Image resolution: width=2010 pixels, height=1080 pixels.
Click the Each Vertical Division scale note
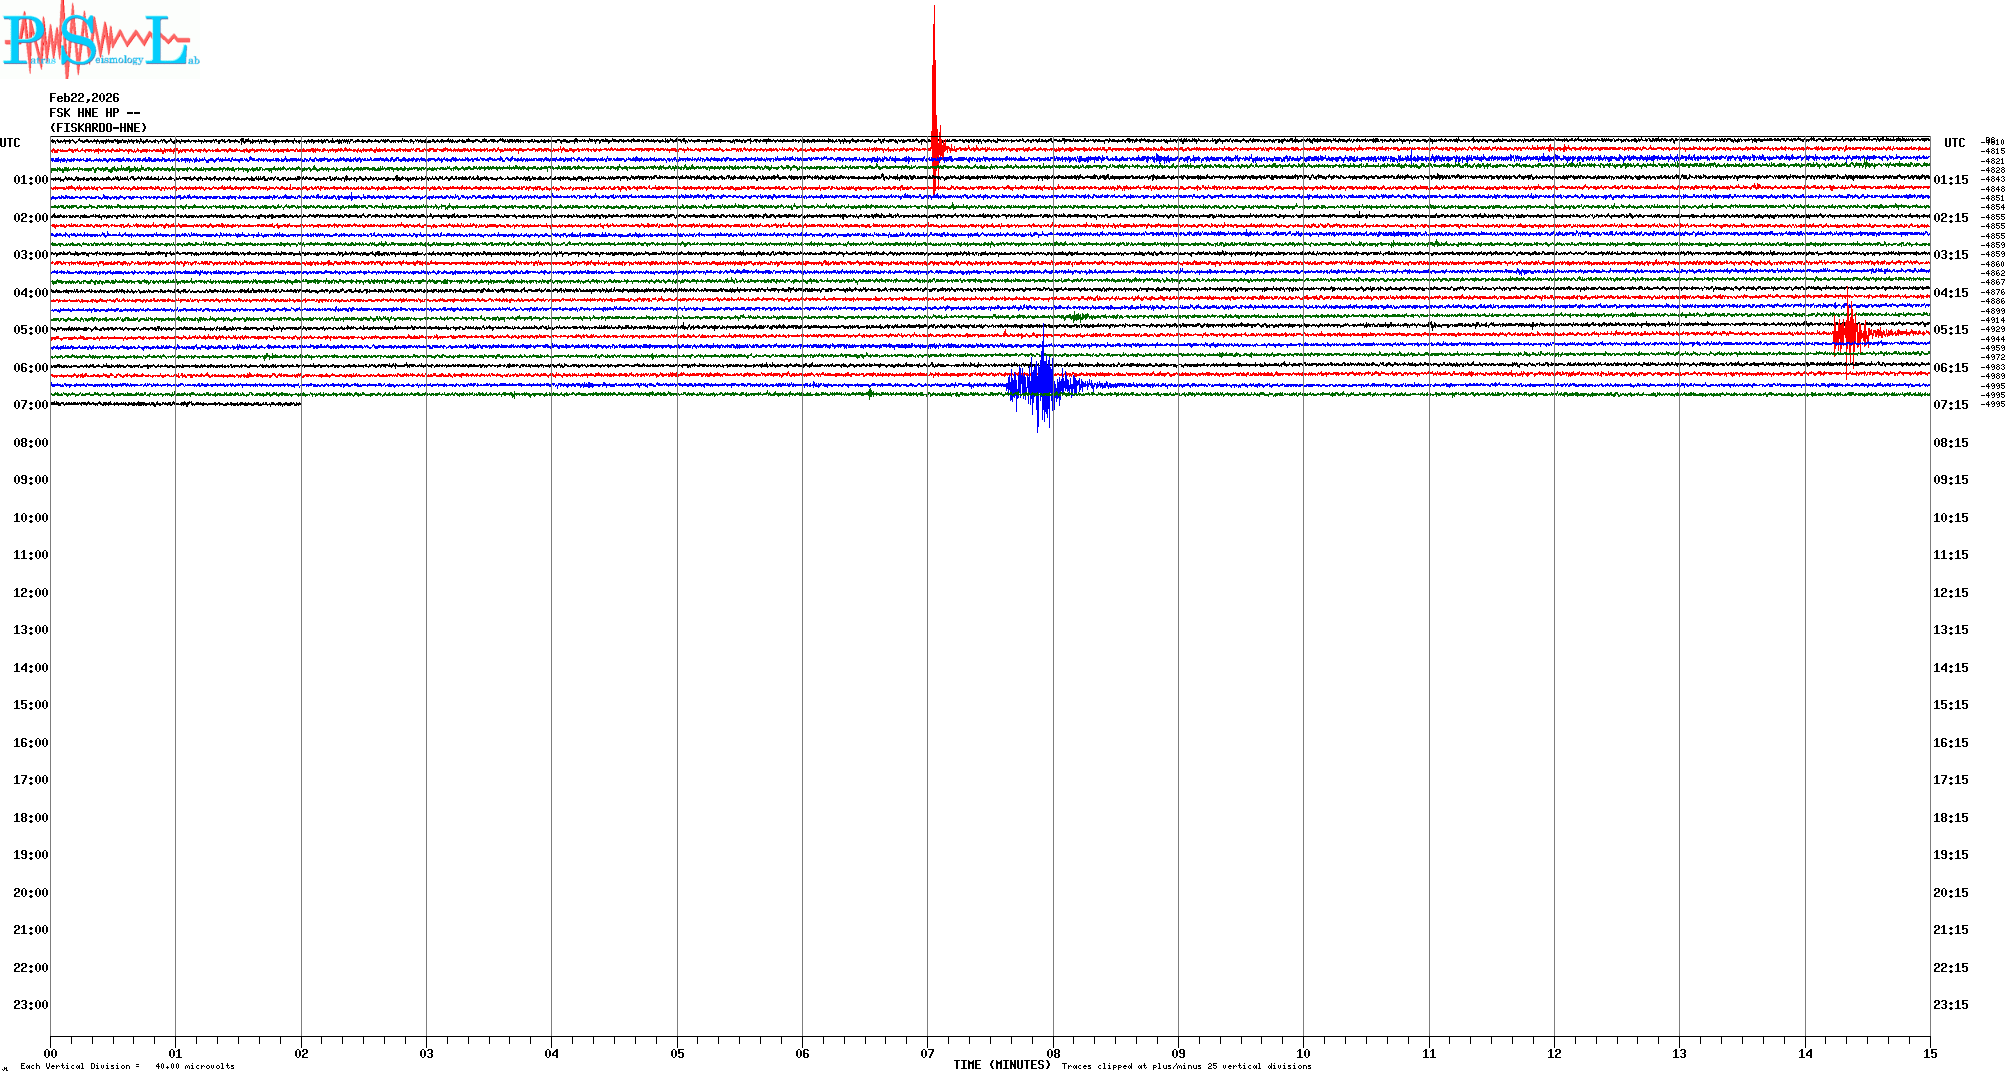pyautogui.click(x=127, y=1066)
